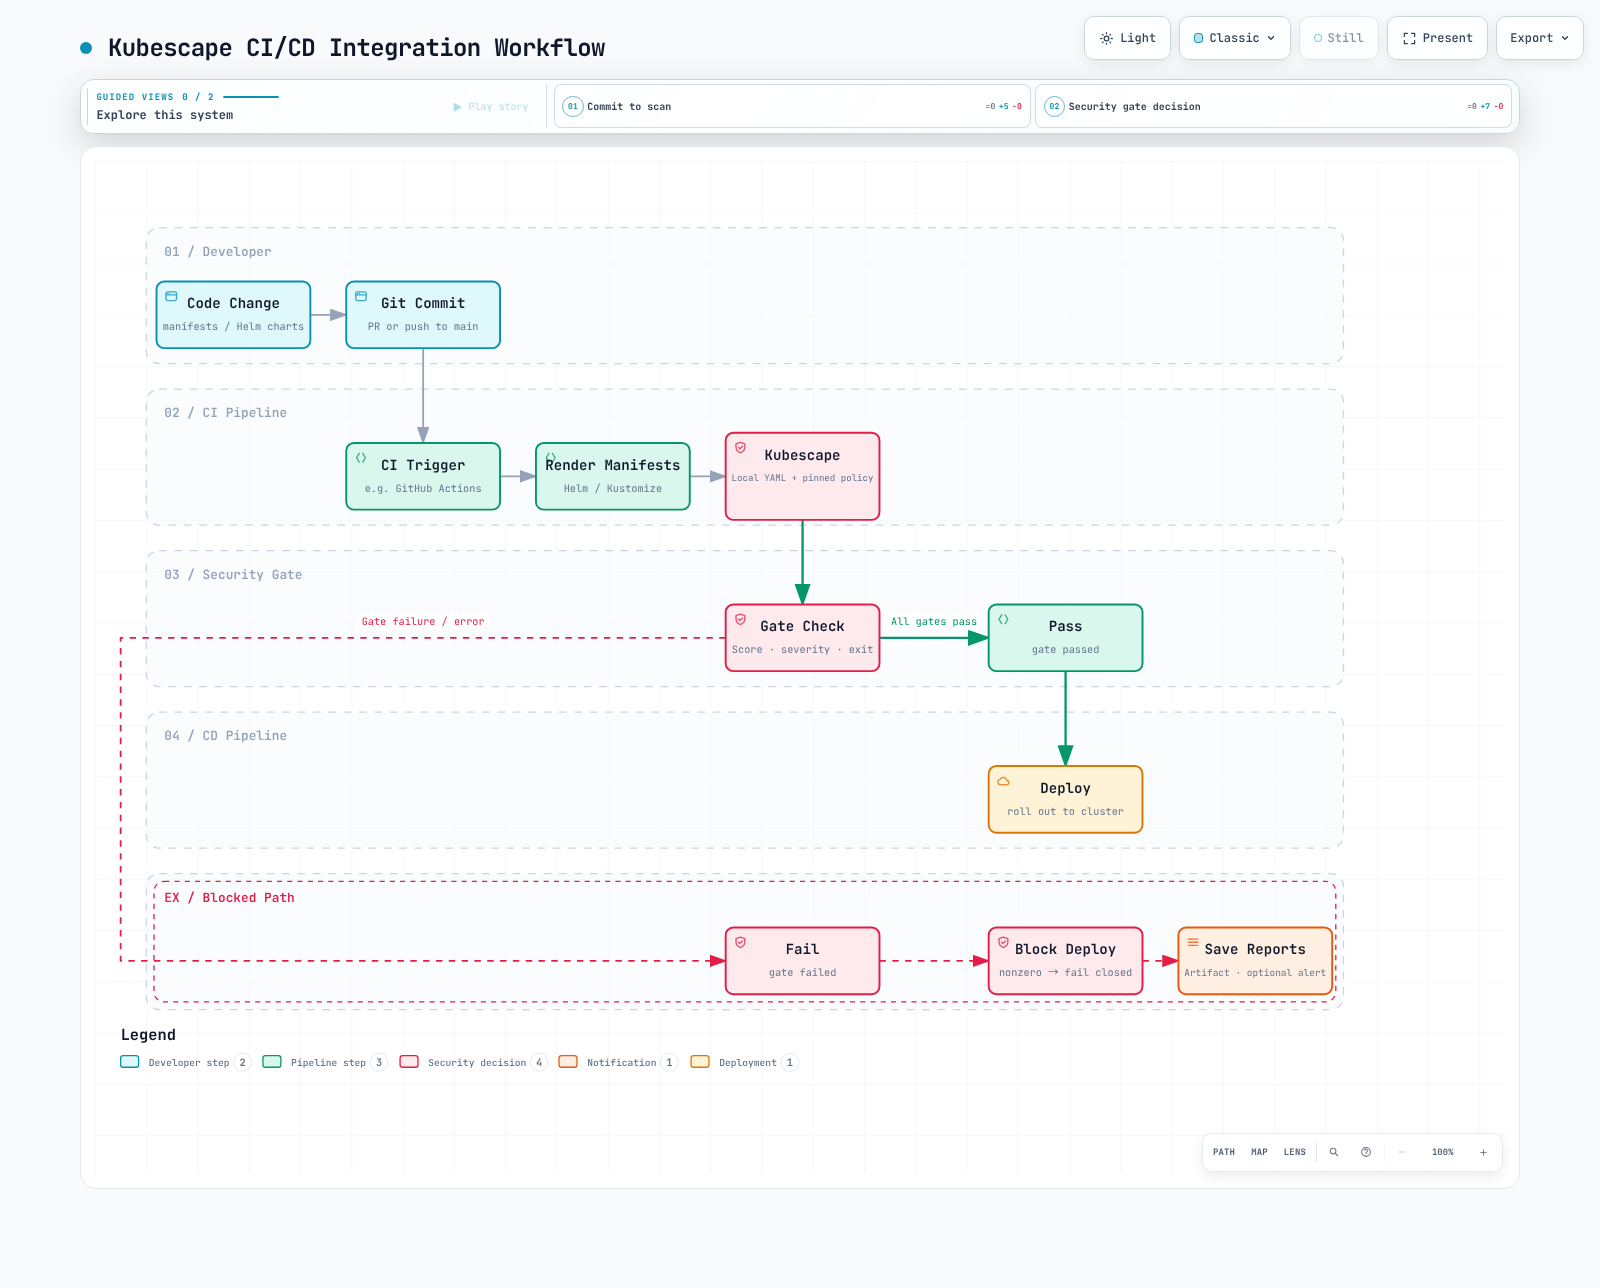Click the zoom out minus icon
Image resolution: width=1600 pixels, height=1288 pixels.
(1402, 1152)
